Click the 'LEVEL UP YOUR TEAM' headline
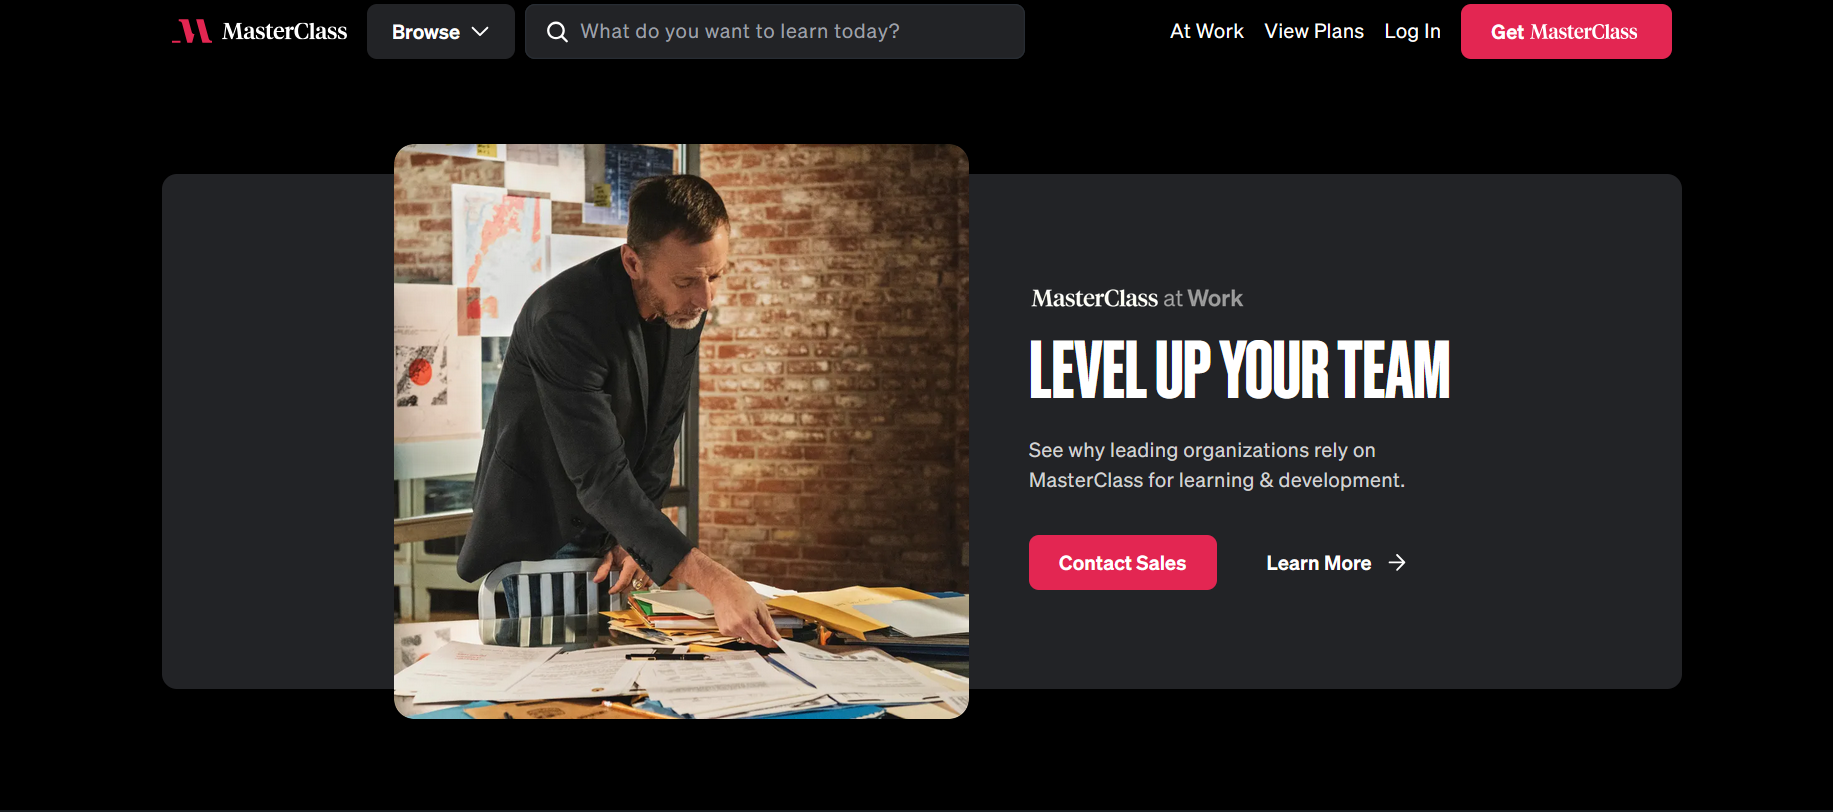Screen dimensions: 1833x812 [1239, 370]
